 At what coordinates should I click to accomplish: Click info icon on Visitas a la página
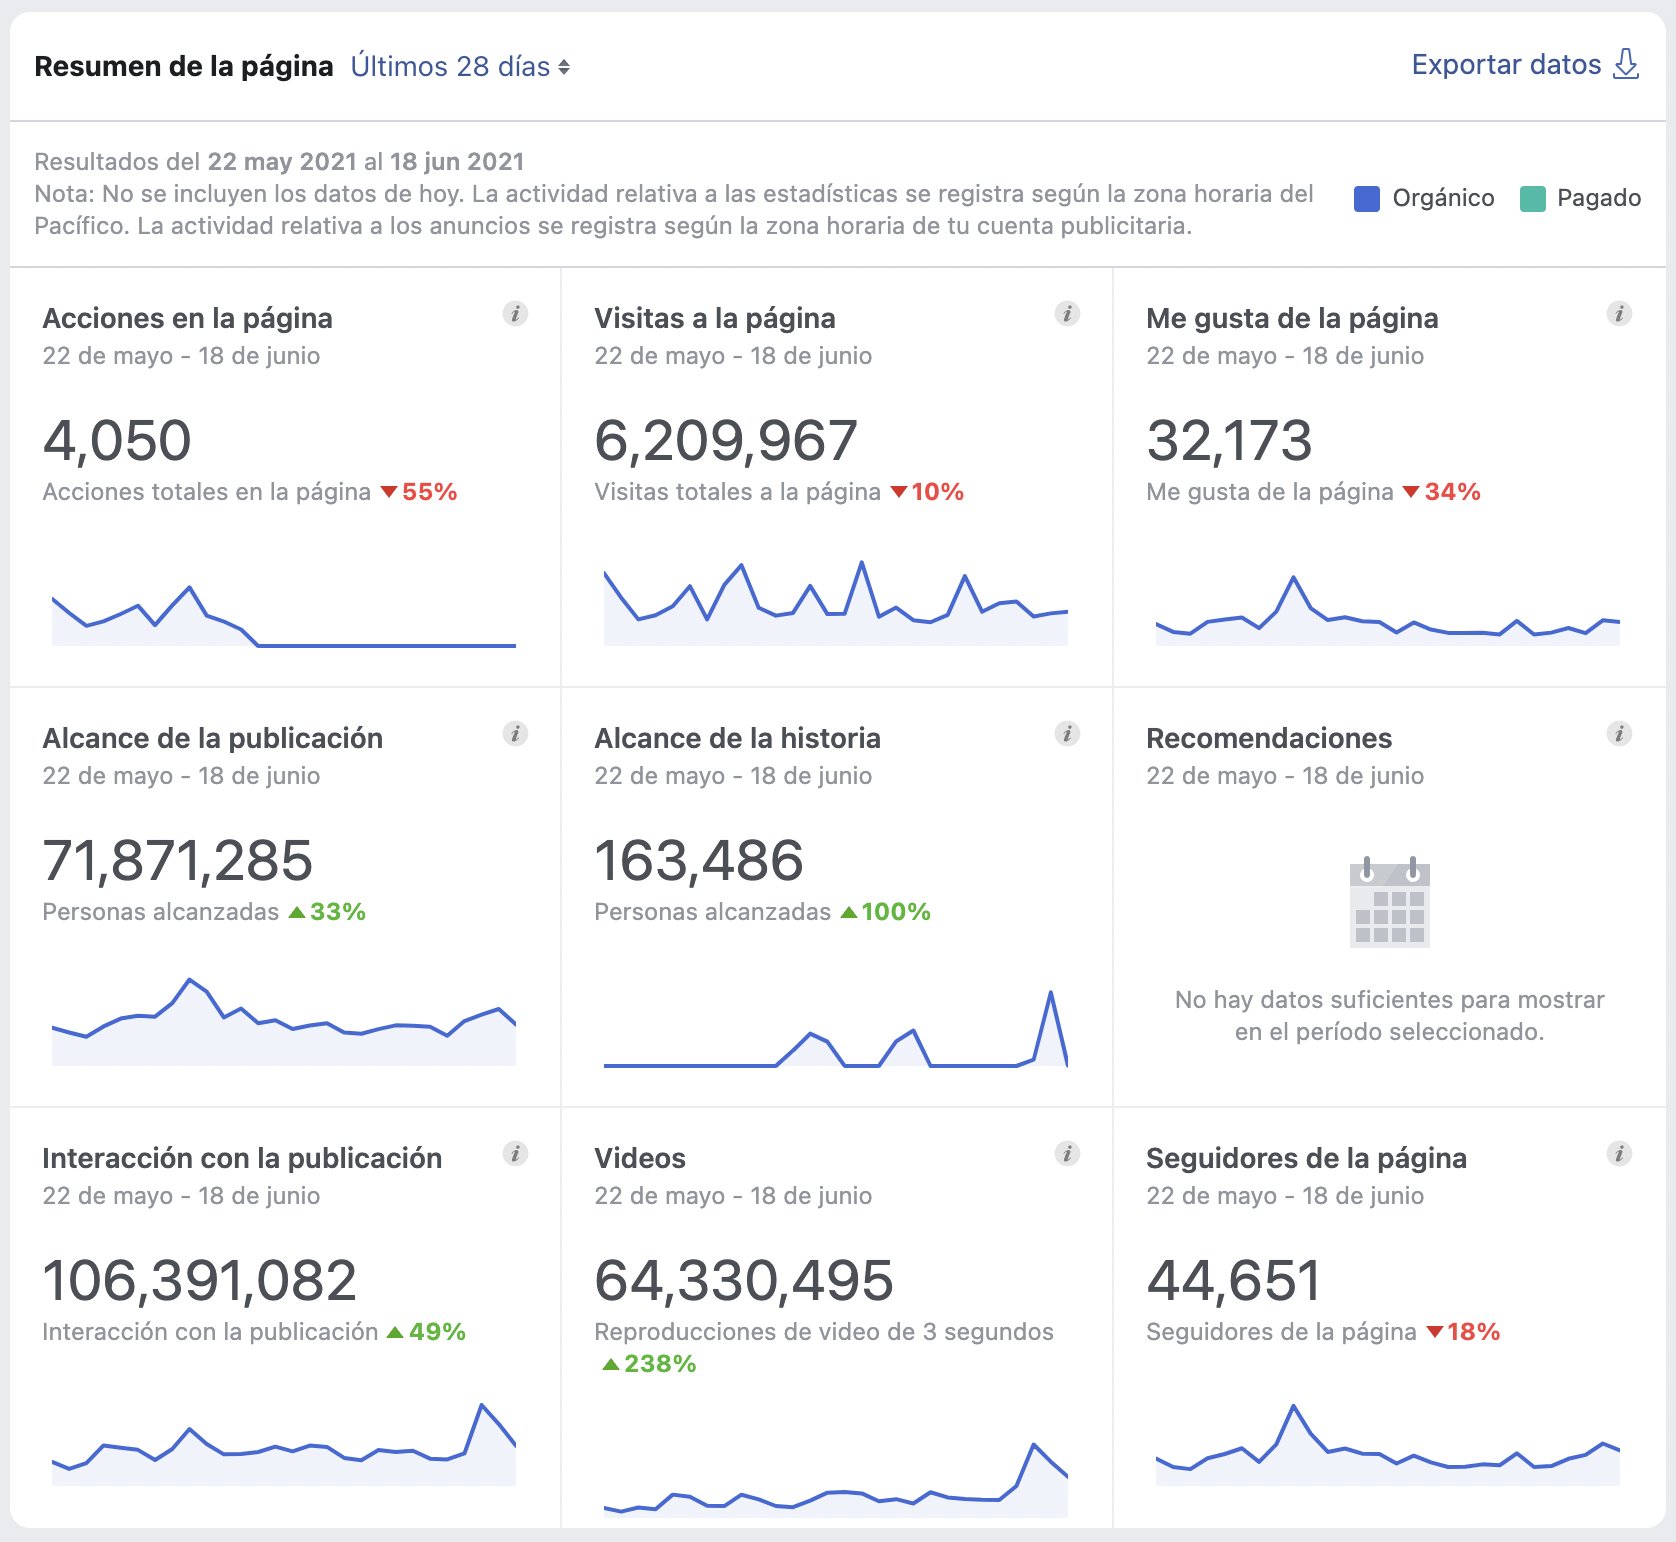(1067, 314)
